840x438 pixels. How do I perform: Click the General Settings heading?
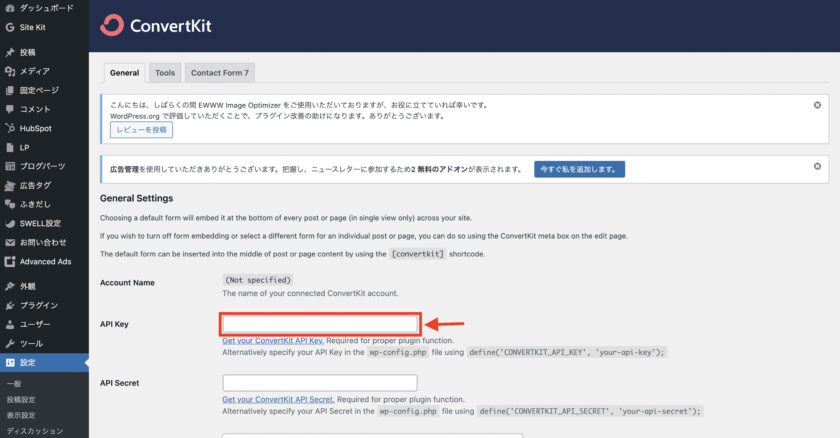[x=137, y=198]
